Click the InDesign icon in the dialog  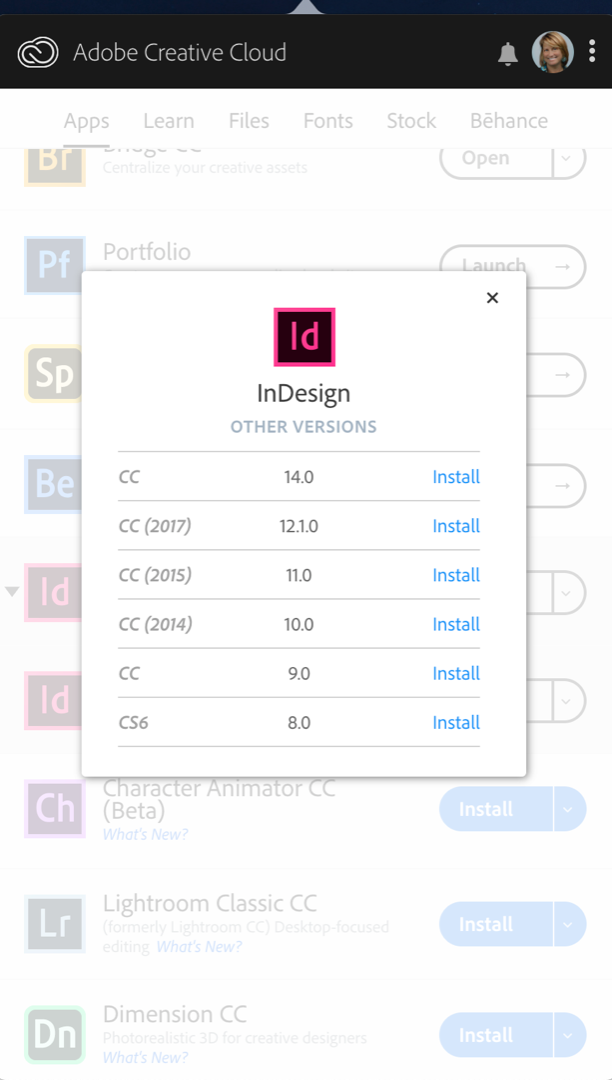(x=304, y=337)
